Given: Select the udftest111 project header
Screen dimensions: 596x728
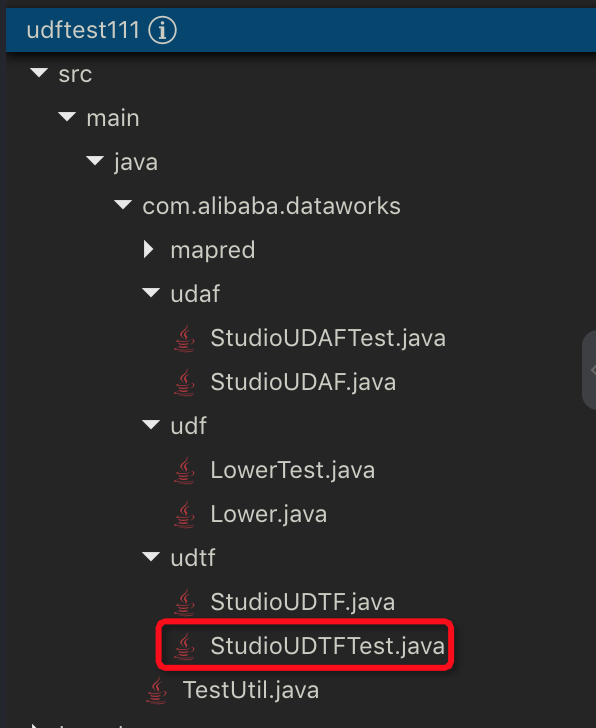Looking at the screenshot, I should pos(301,30).
